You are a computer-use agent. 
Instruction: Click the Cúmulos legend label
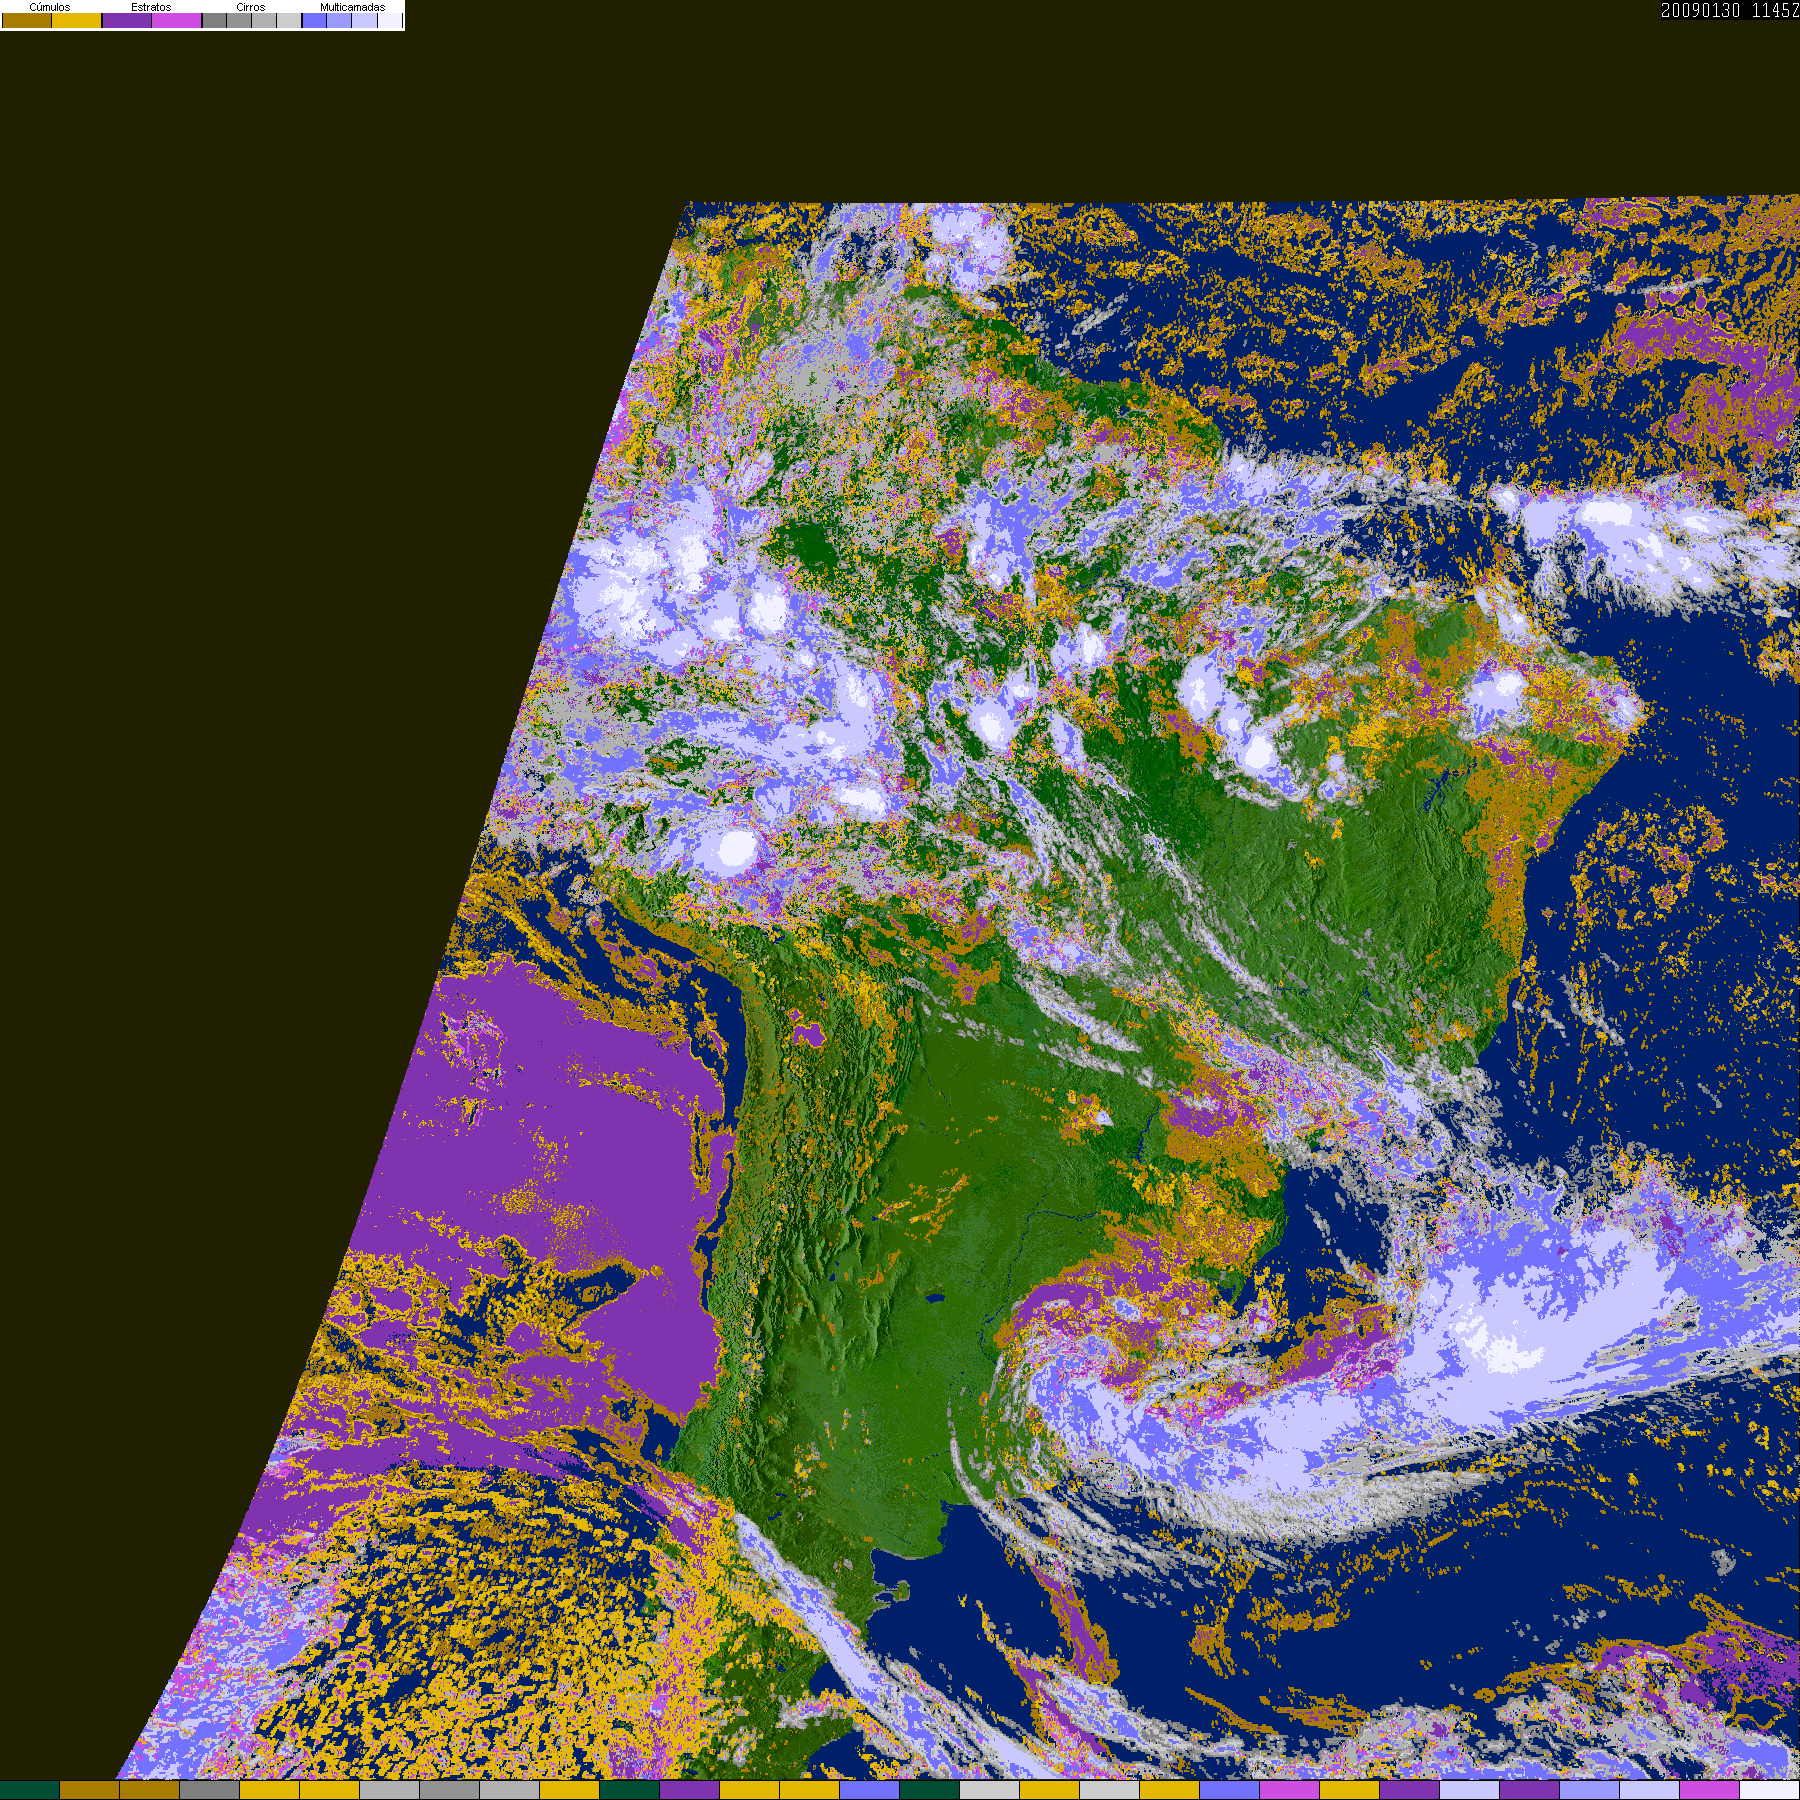pyautogui.click(x=50, y=7)
